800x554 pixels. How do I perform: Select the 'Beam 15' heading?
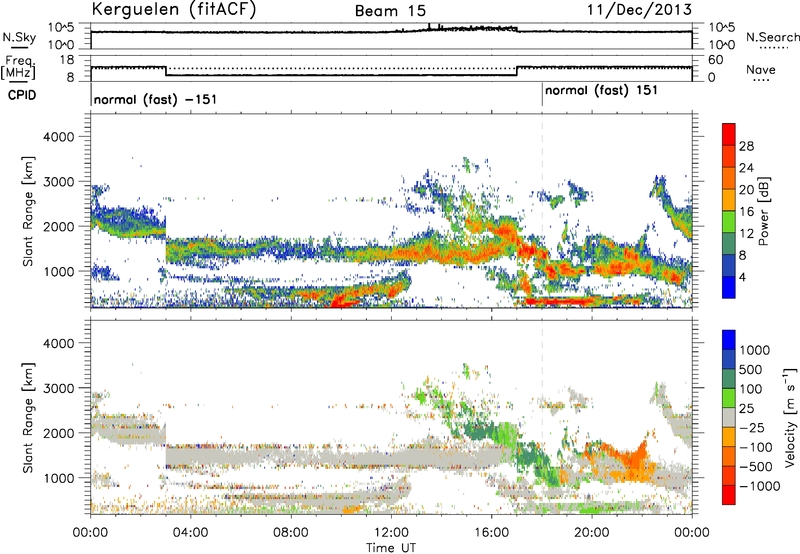pos(390,11)
